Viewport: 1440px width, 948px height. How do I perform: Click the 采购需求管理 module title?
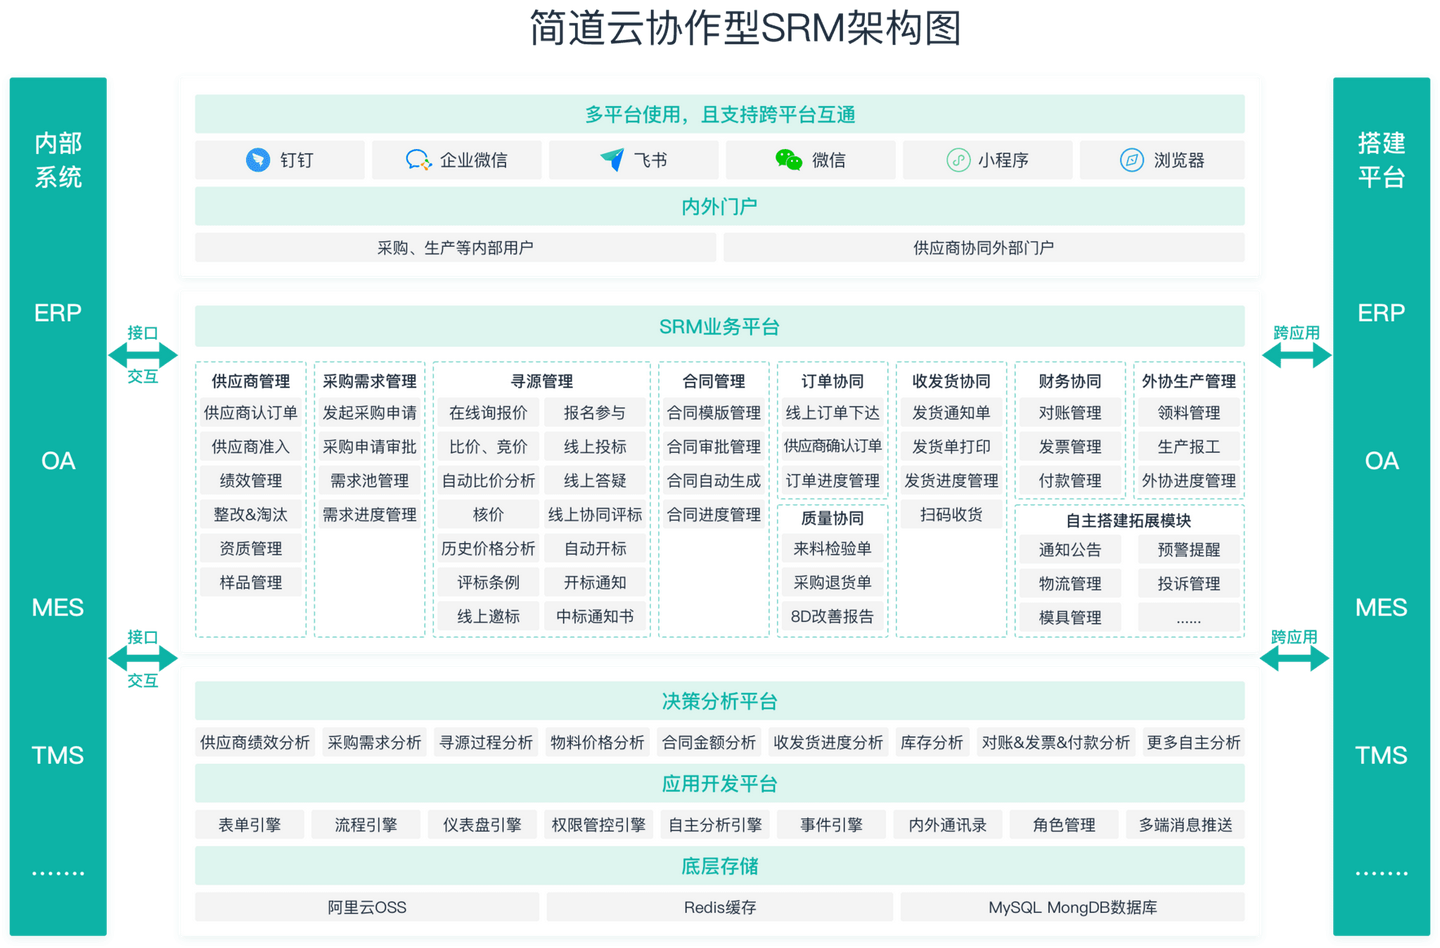click(x=370, y=381)
